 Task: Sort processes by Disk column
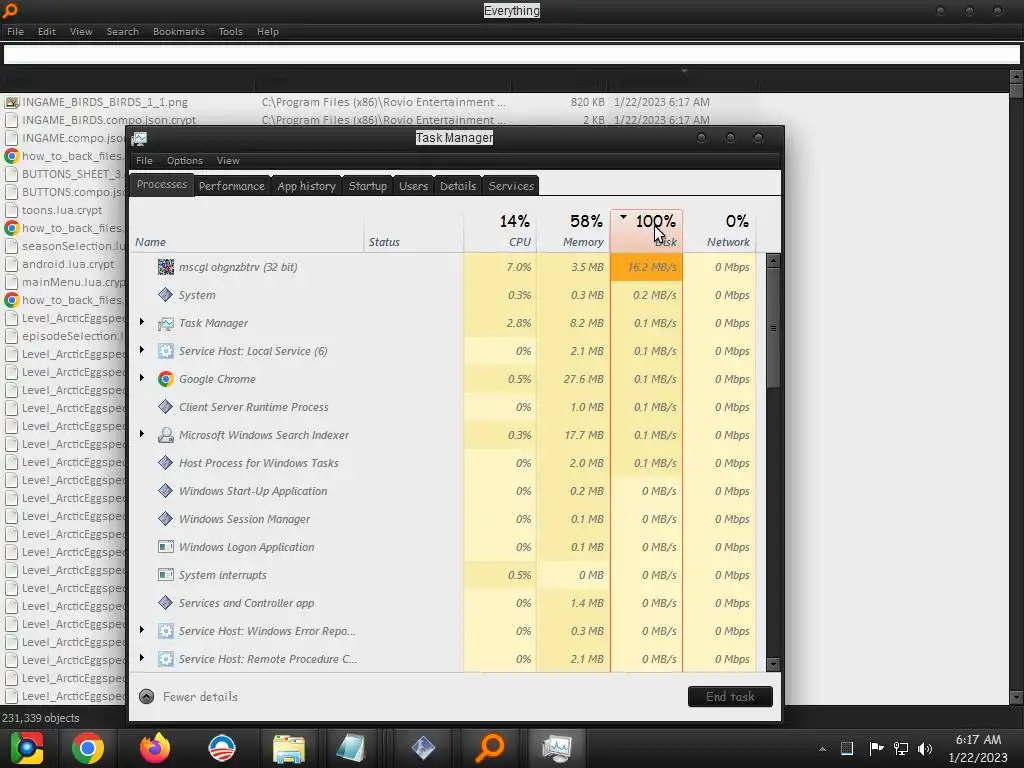647,231
